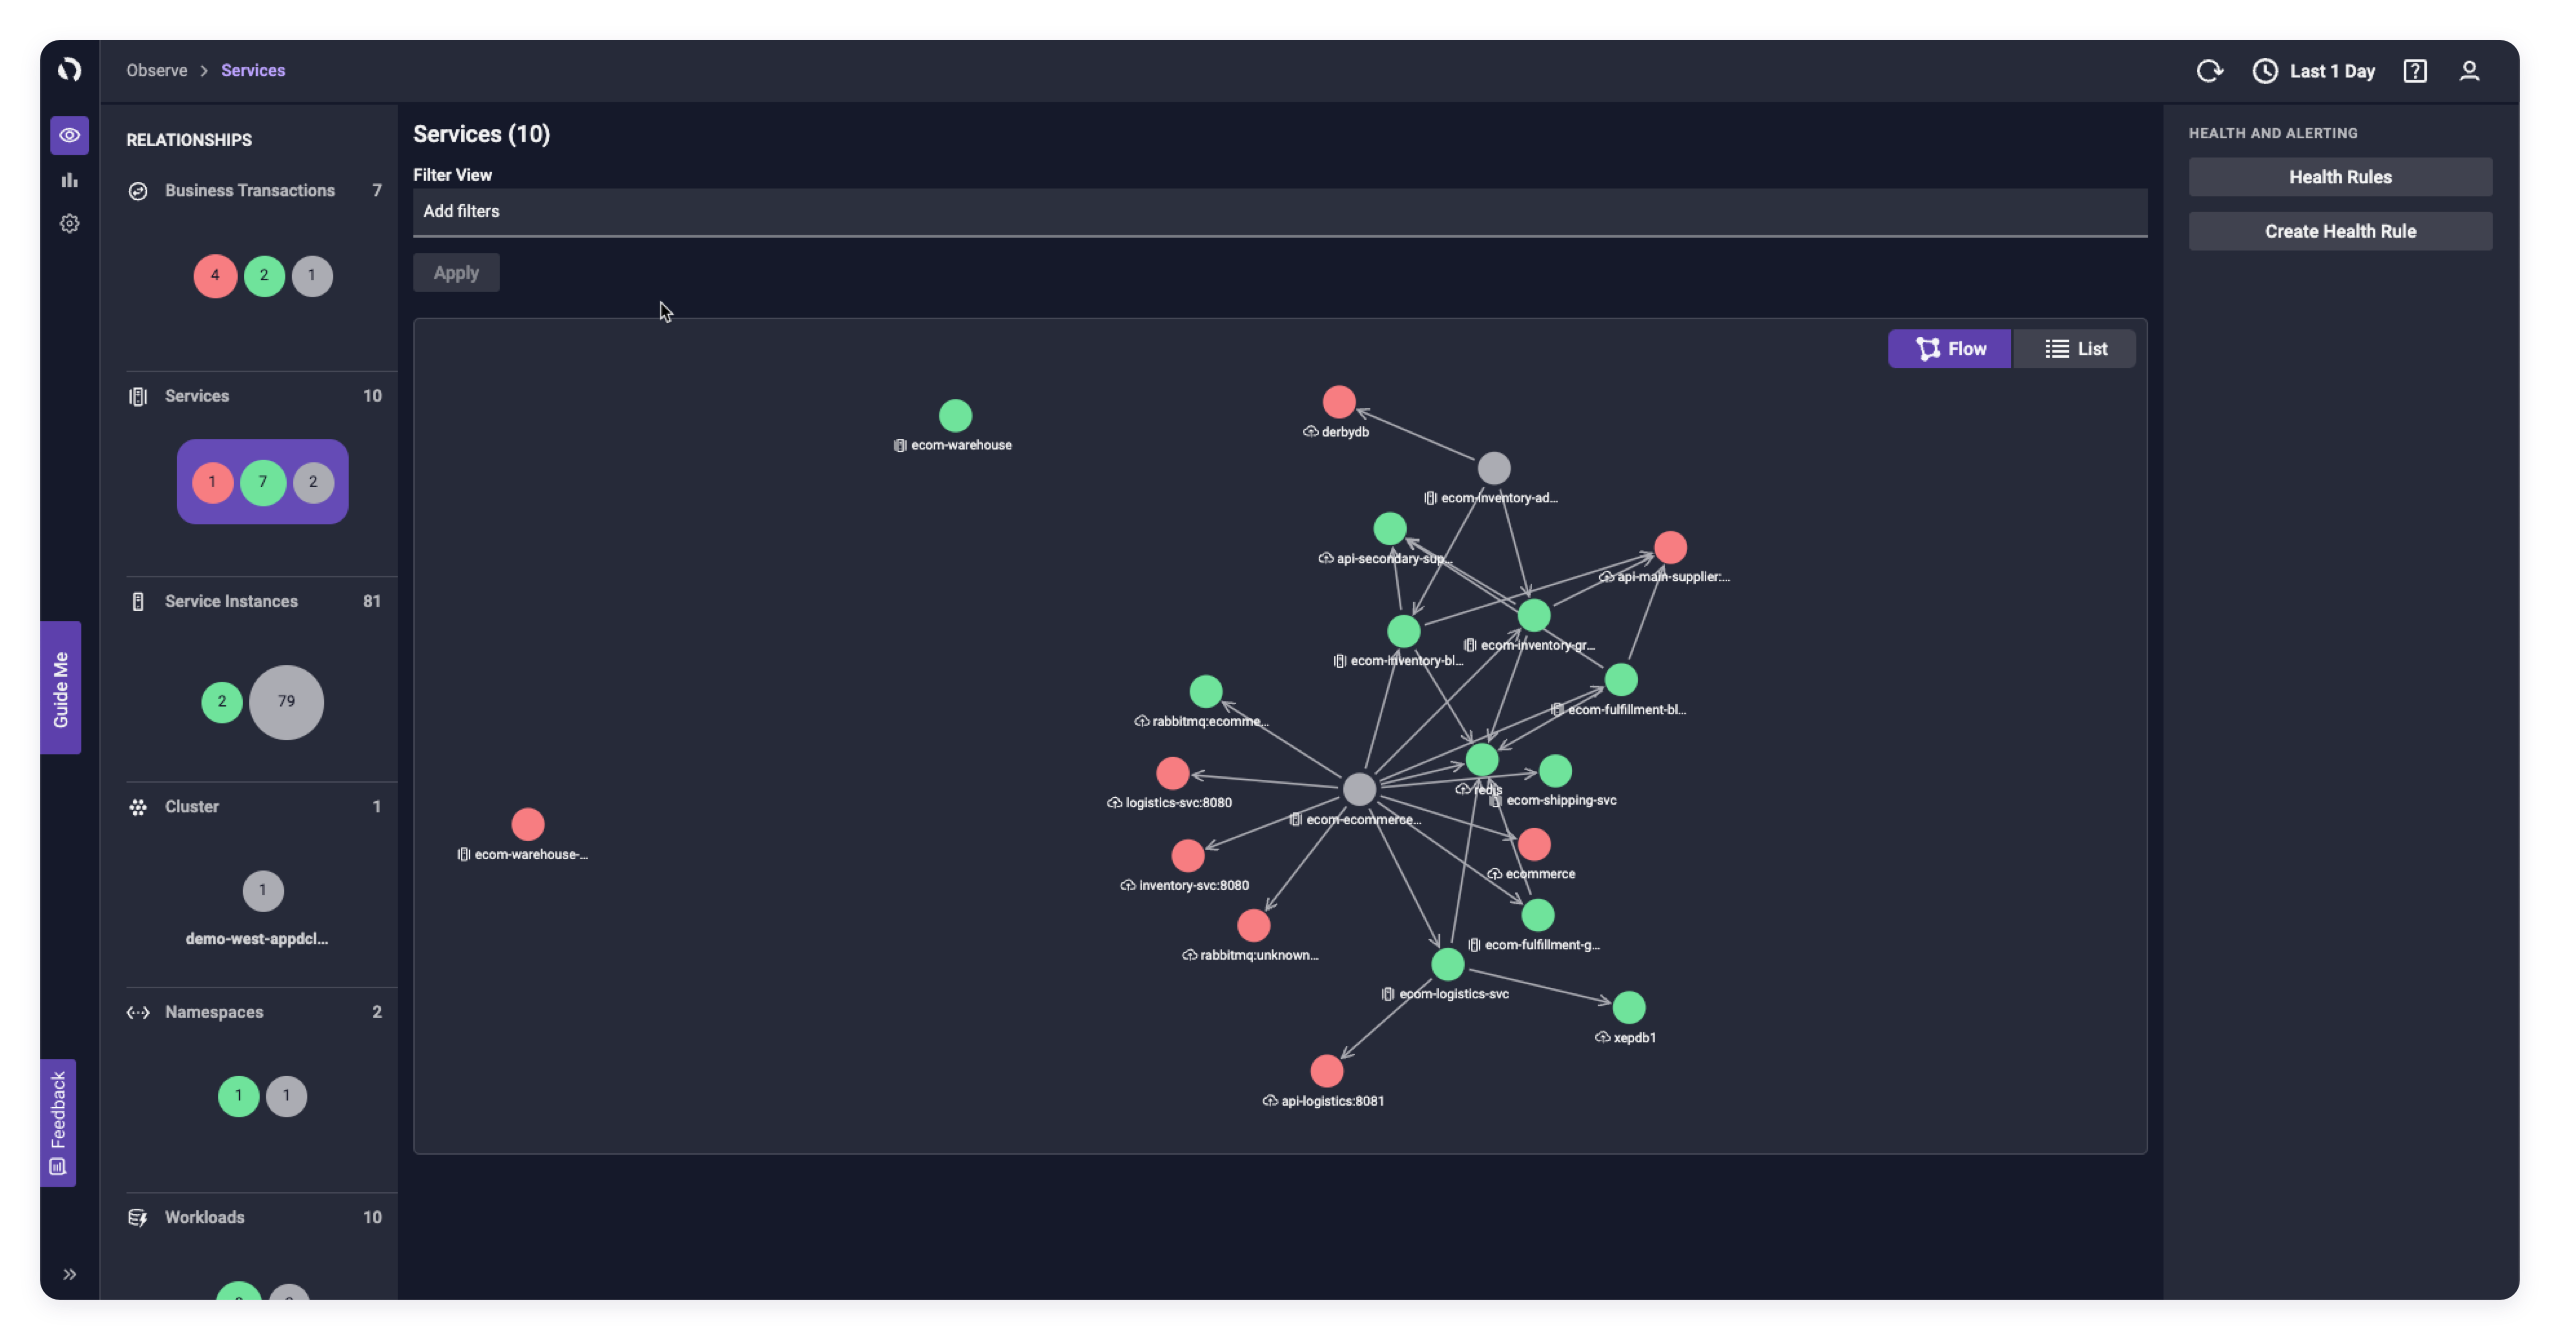Apply the current filter view

455,273
